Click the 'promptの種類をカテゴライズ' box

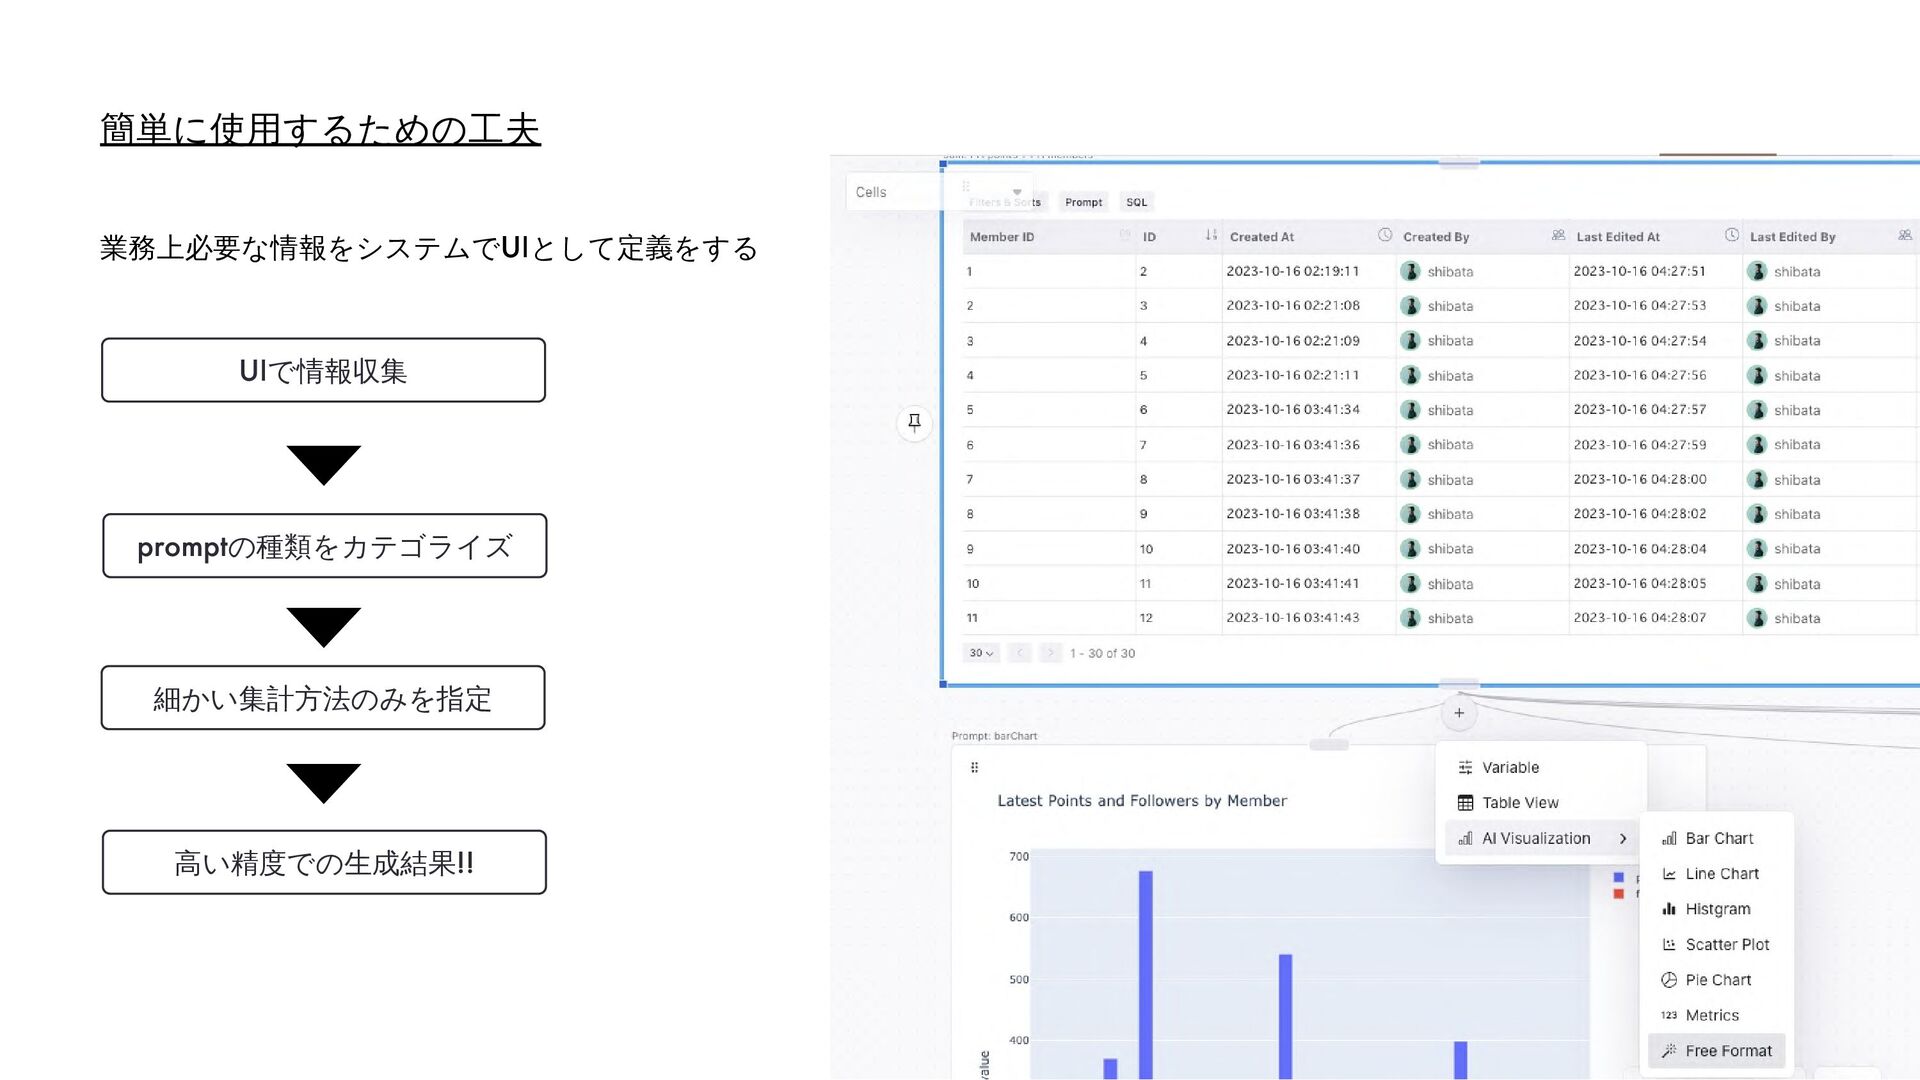[324, 546]
